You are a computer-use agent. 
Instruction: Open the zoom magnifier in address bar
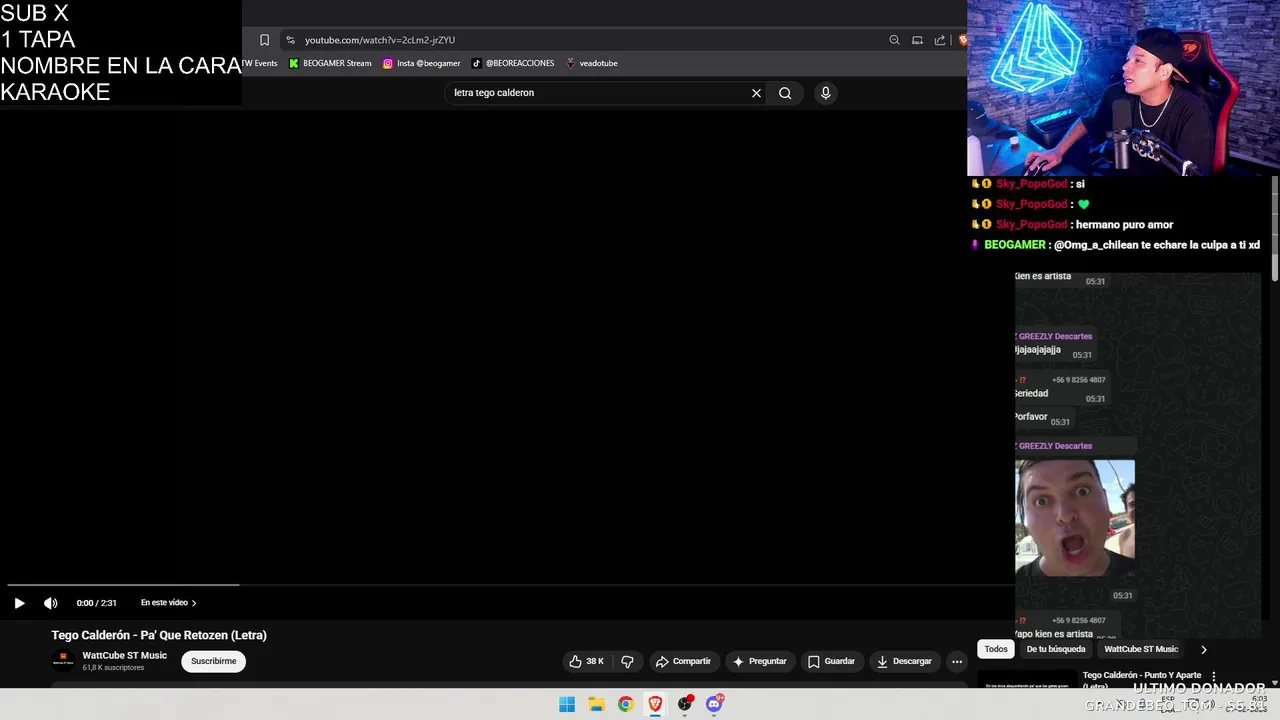coord(894,40)
